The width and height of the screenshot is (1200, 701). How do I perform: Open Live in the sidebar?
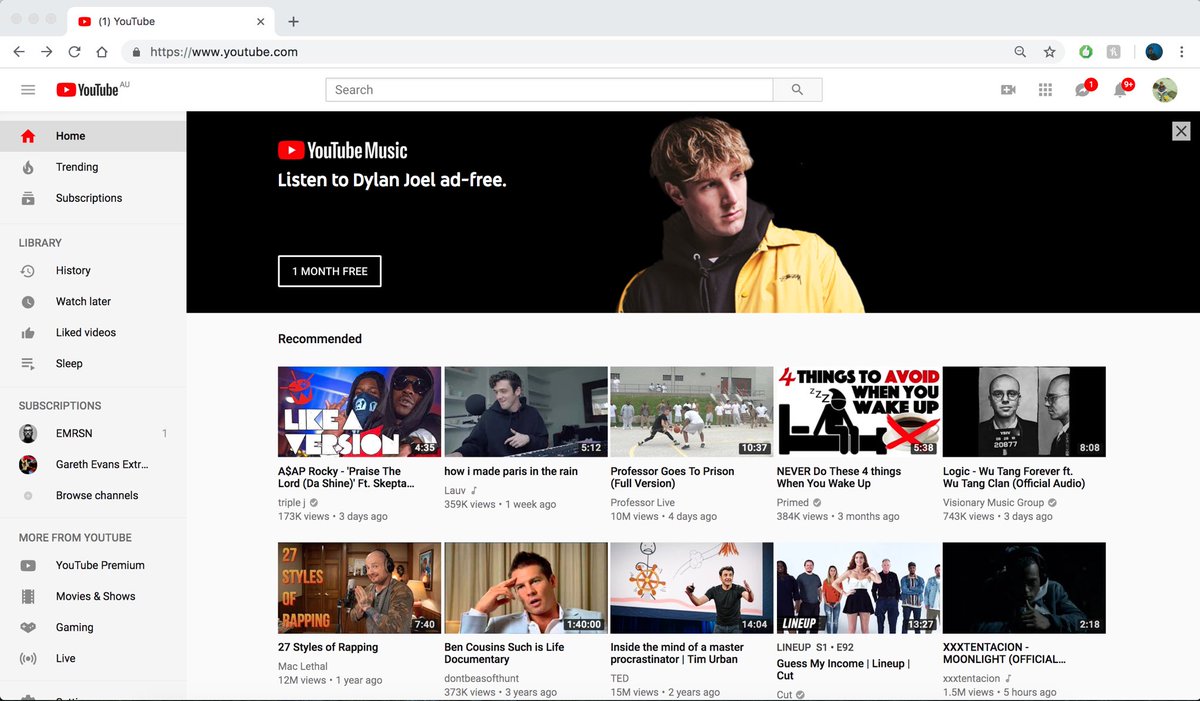tap(93, 658)
